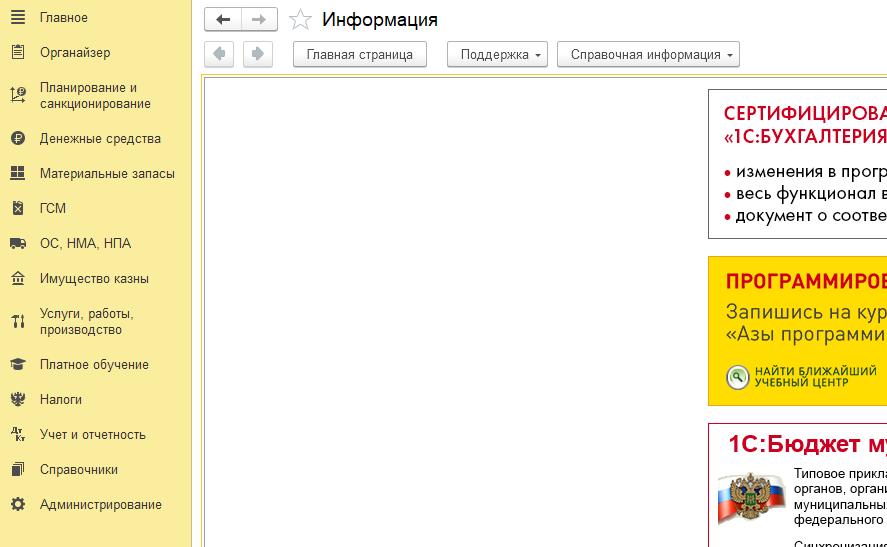Viewport: 887px width, 547px height.
Task: Open the Налоги section
Action: pos(61,400)
